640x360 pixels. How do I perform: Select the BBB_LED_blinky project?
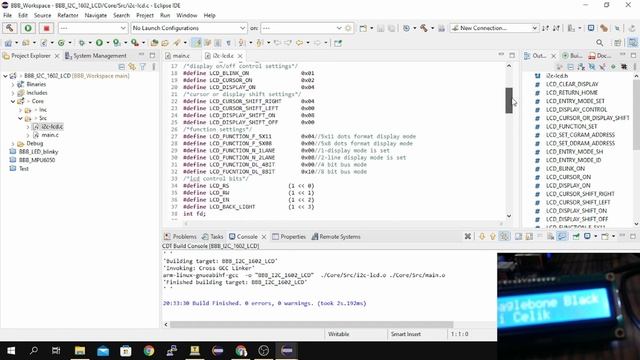38,151
